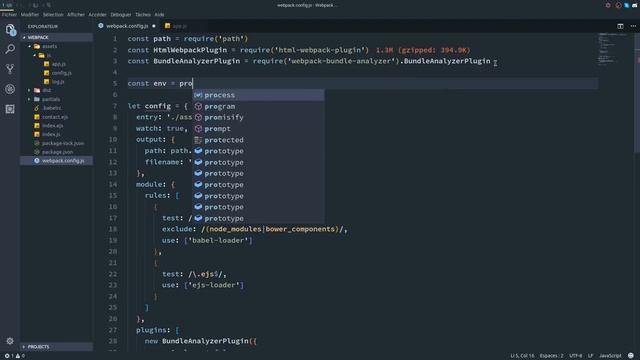Open the Manage gear icon

pyautogui.click(x=10, y=341)
